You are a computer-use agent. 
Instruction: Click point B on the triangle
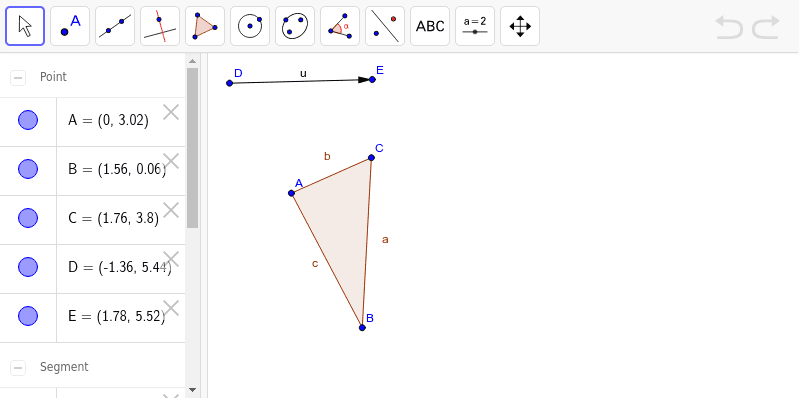362,328
